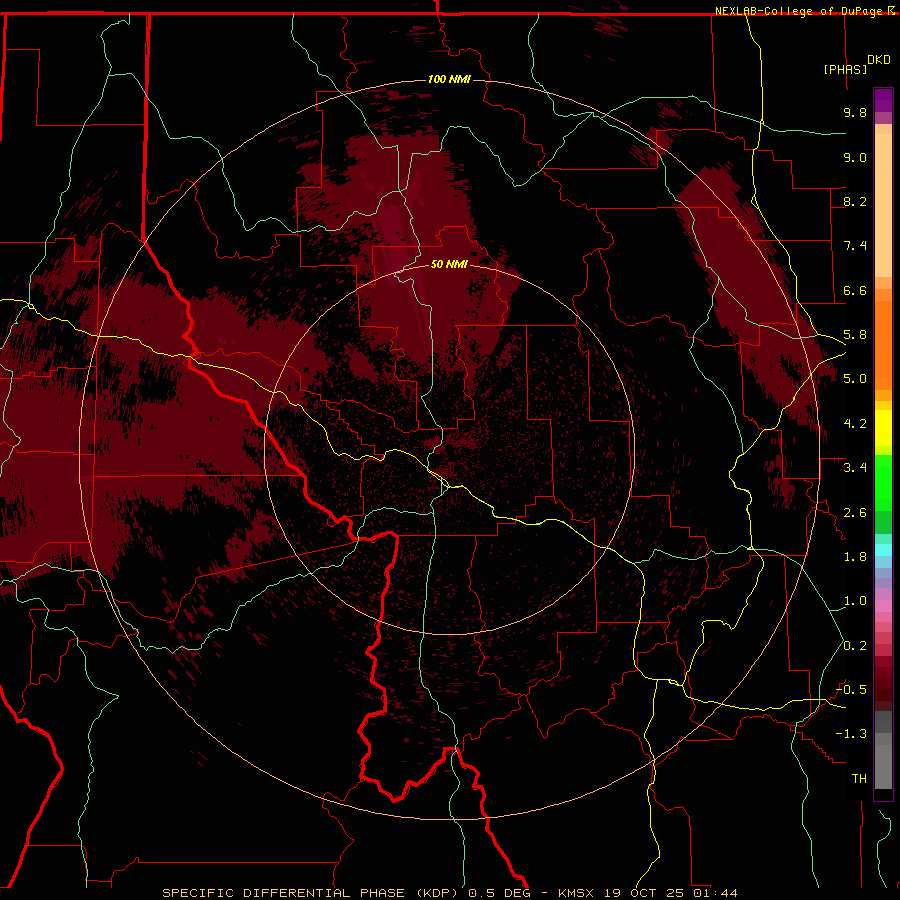Click the 3.4 scale value
This screenshot has width=900, height=900.
click(x=855, y=468)
